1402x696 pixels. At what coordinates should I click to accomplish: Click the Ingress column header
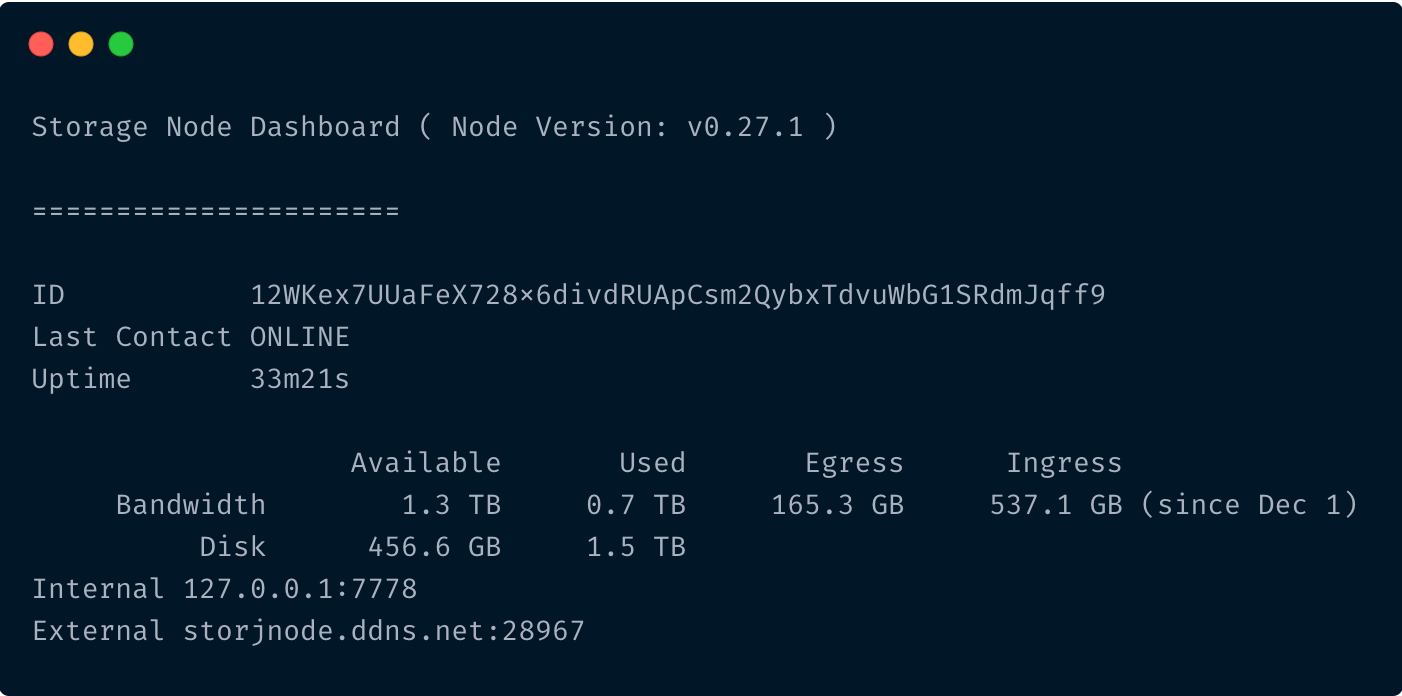1064,464
